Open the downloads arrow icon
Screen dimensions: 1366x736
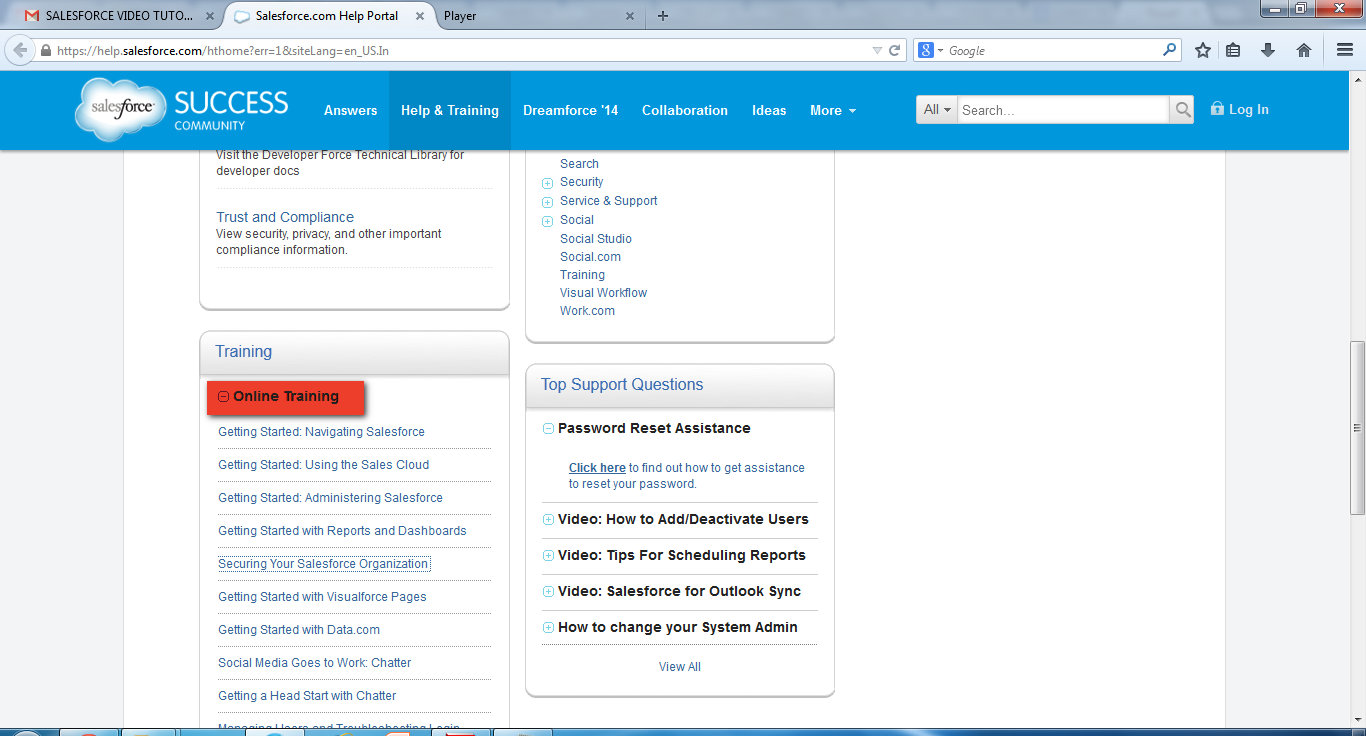pos(1268,50)
